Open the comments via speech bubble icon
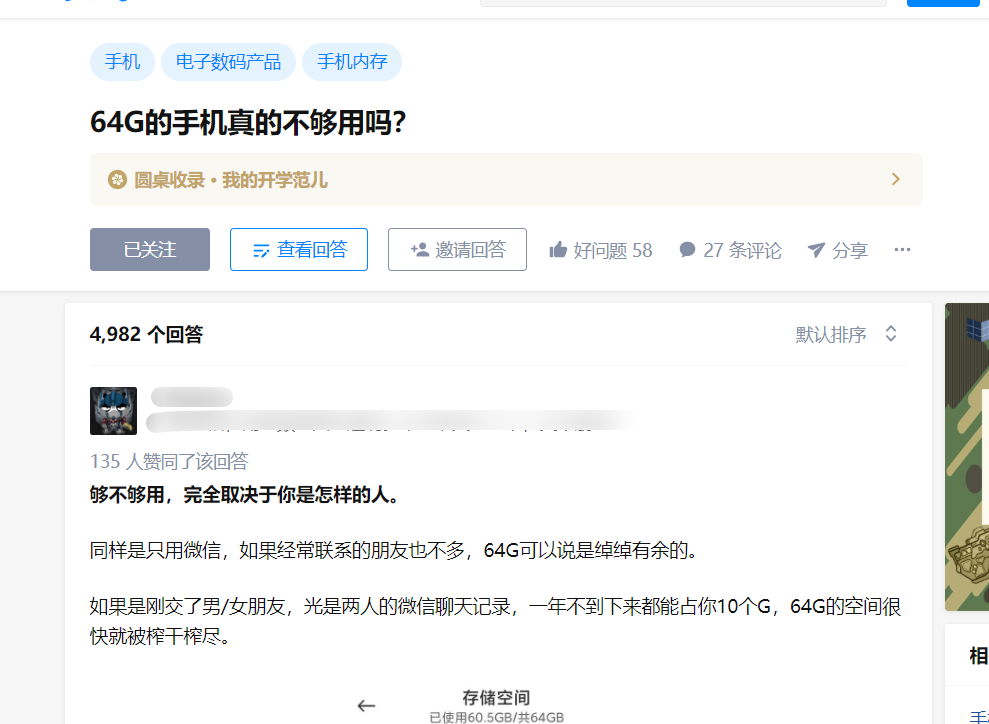The height and width of the screenshot is (724, 989). point(686,249)
